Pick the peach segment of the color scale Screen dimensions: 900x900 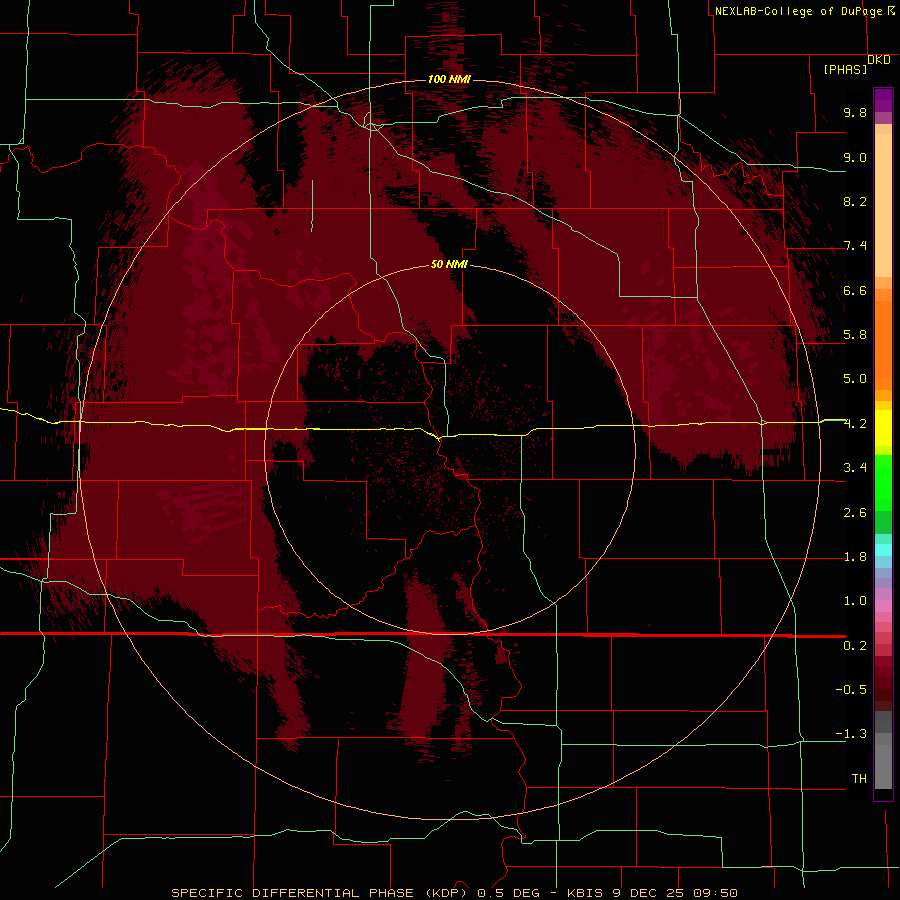pyautogui.click(x=883, y=205)
